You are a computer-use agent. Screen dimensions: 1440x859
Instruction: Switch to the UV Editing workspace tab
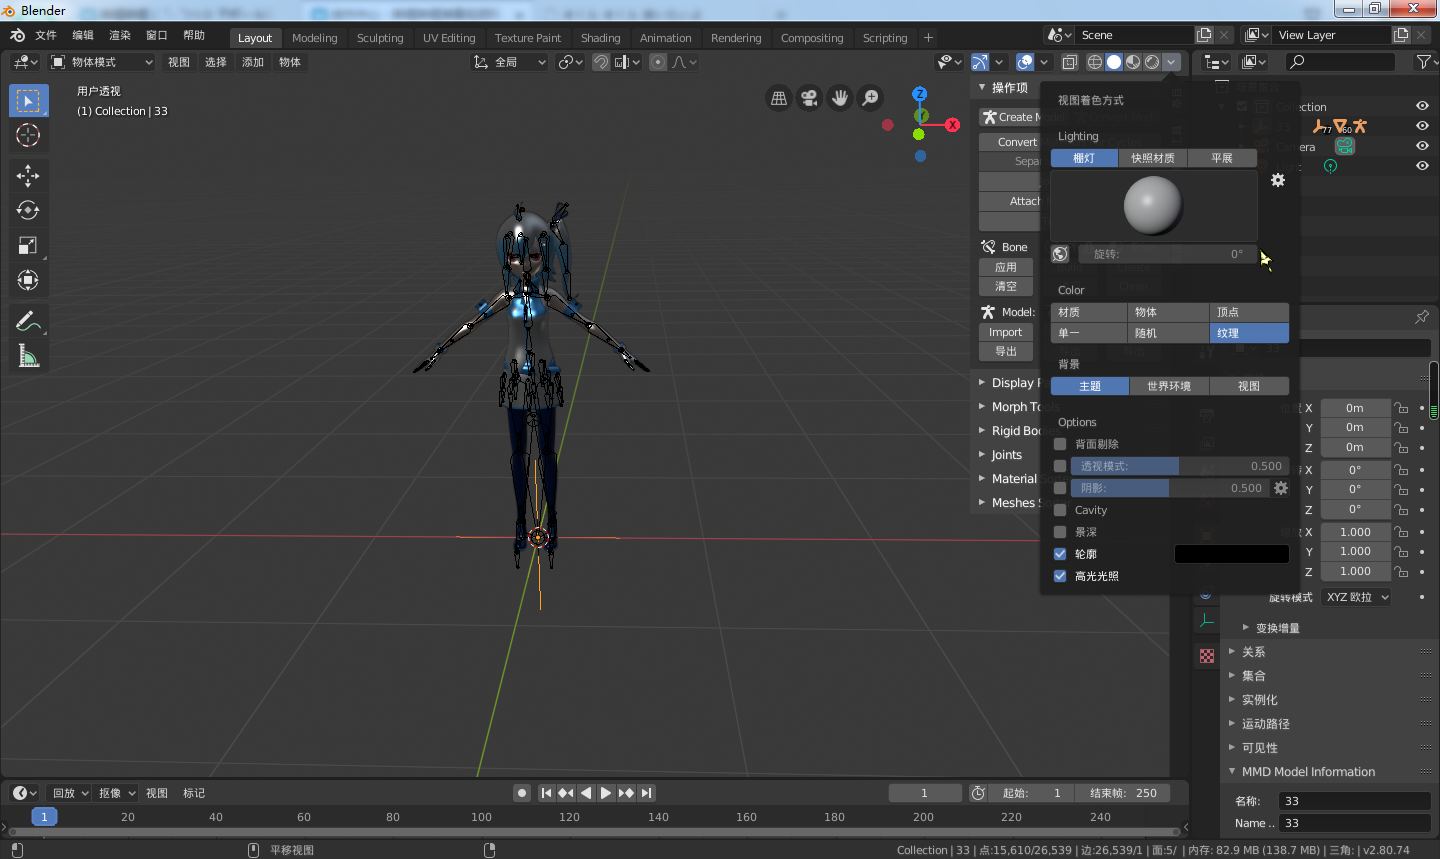[449, 38]
